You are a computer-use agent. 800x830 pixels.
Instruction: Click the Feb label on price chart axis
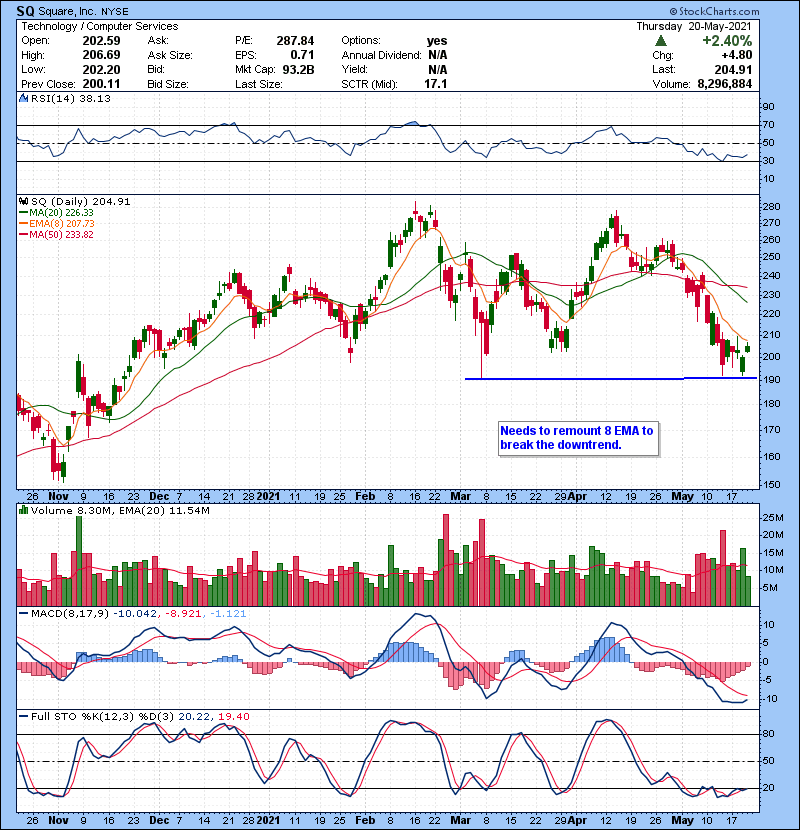point(365,497)
